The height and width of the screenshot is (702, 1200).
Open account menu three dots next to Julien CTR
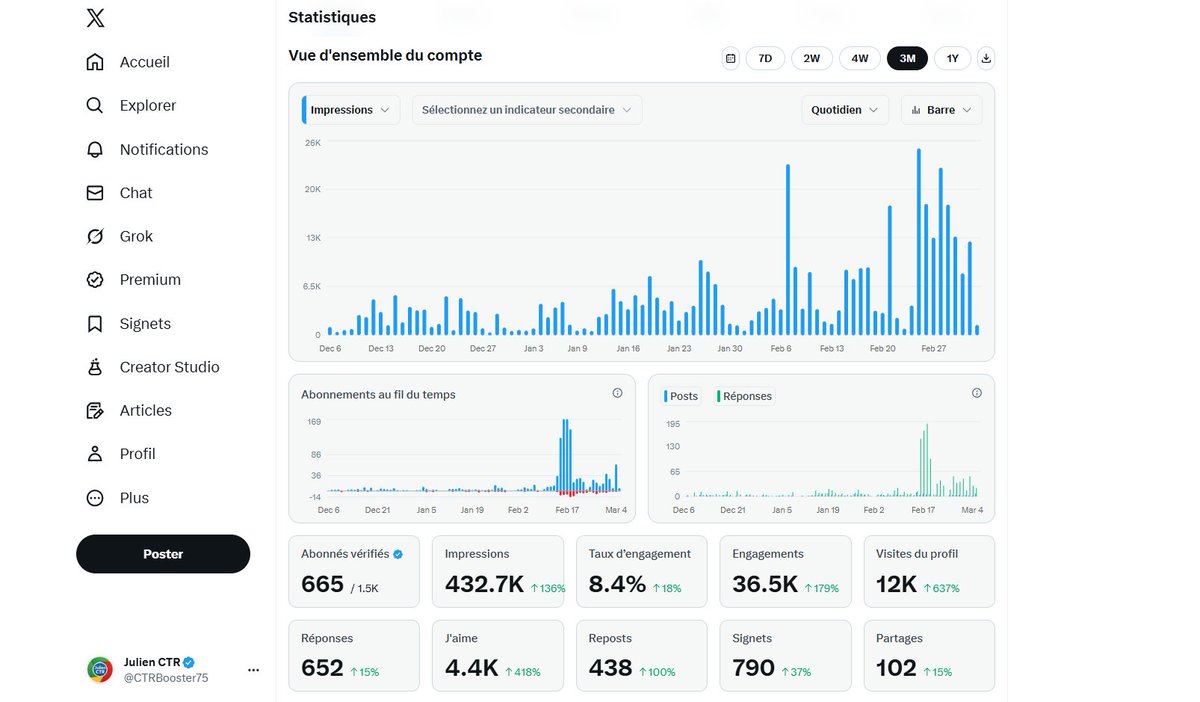(x=253, y=670)
